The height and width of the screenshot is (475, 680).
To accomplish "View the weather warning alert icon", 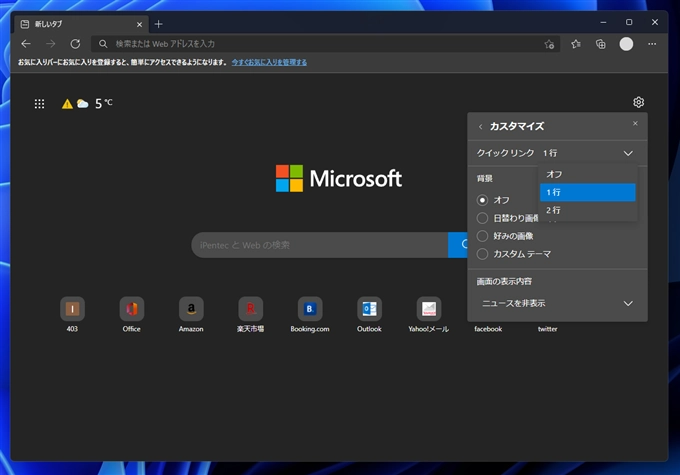I will click(67, 104).
